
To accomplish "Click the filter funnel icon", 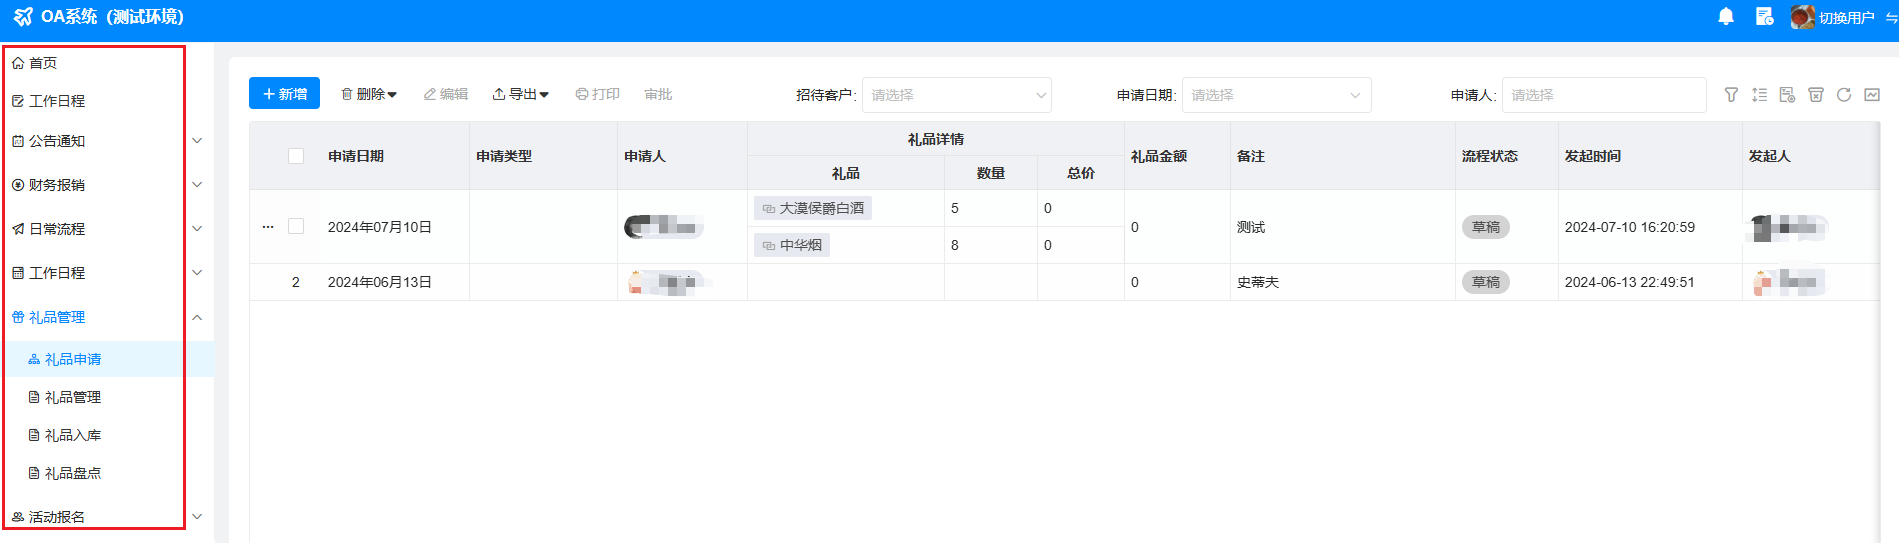I will [1731, 95].
